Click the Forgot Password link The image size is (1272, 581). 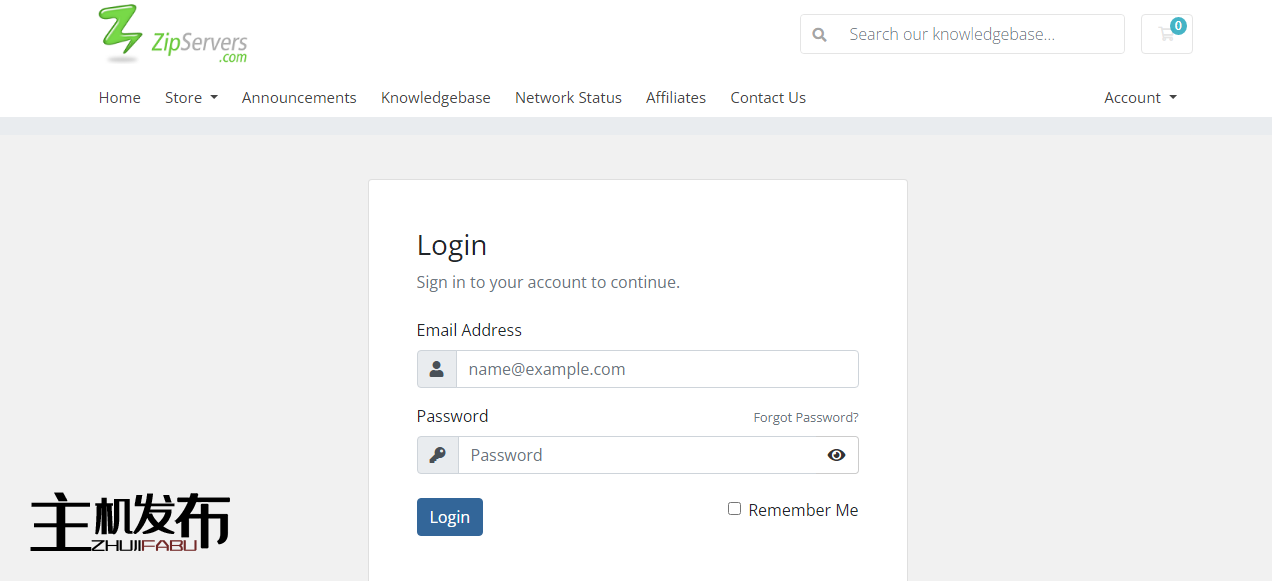tap(805, 417)
